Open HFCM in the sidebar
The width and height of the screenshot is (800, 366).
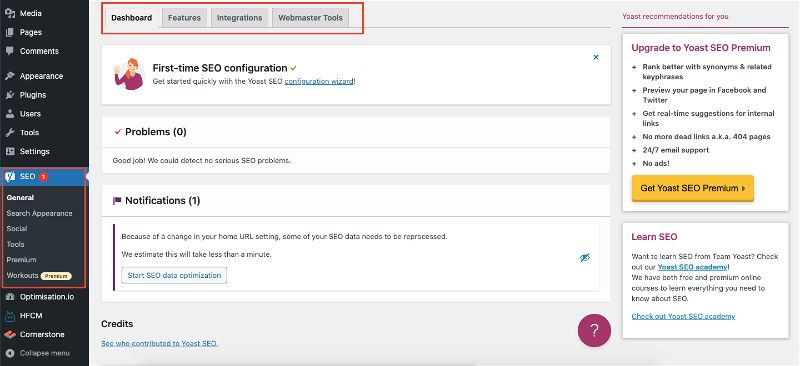31,316
